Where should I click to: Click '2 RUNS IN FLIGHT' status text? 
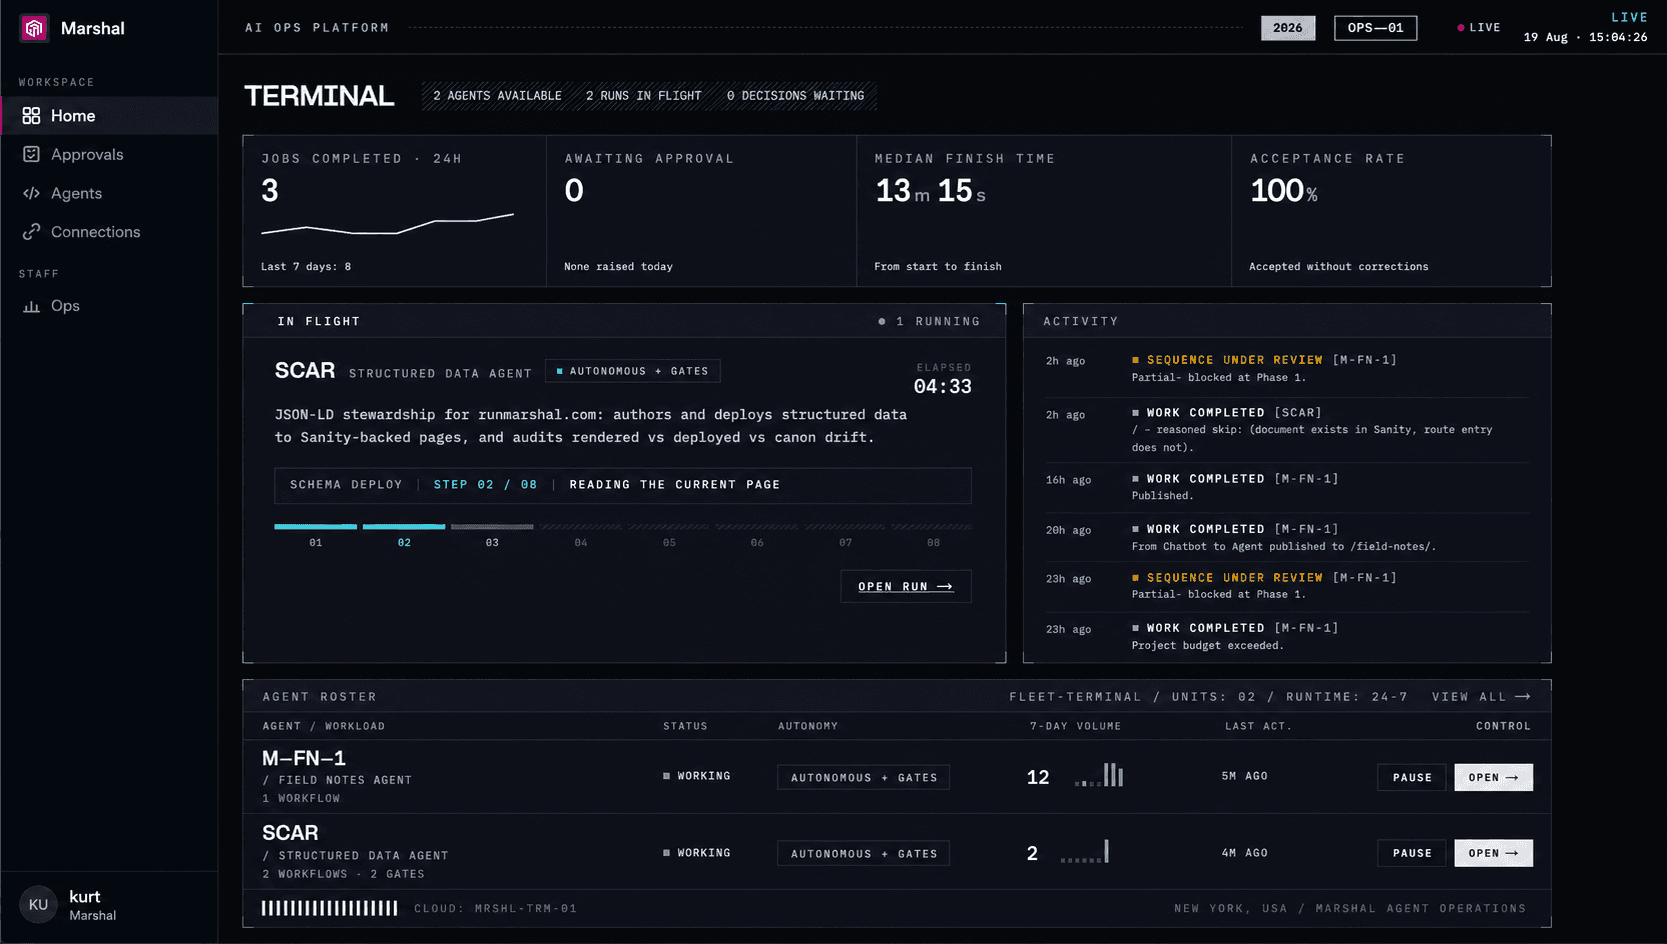click(x=644, y=96)
